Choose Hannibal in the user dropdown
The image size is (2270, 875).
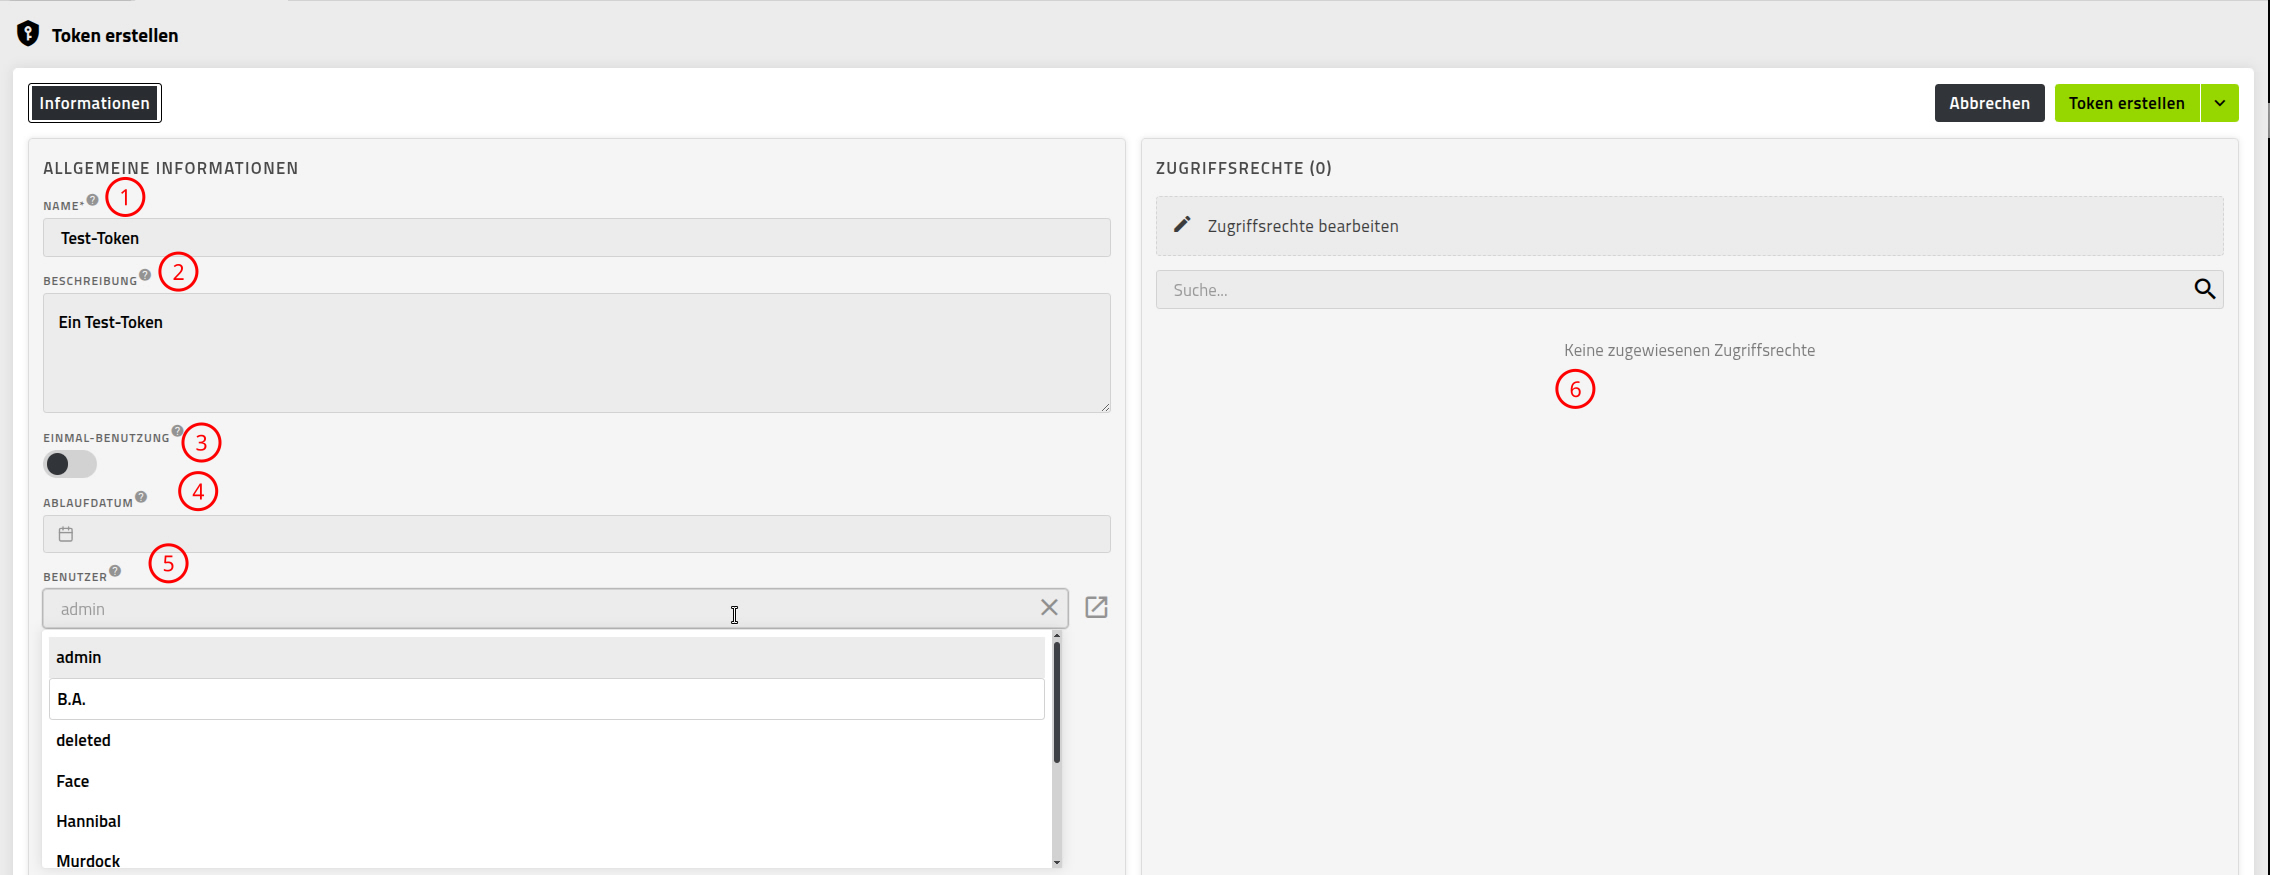pos(547,821)
